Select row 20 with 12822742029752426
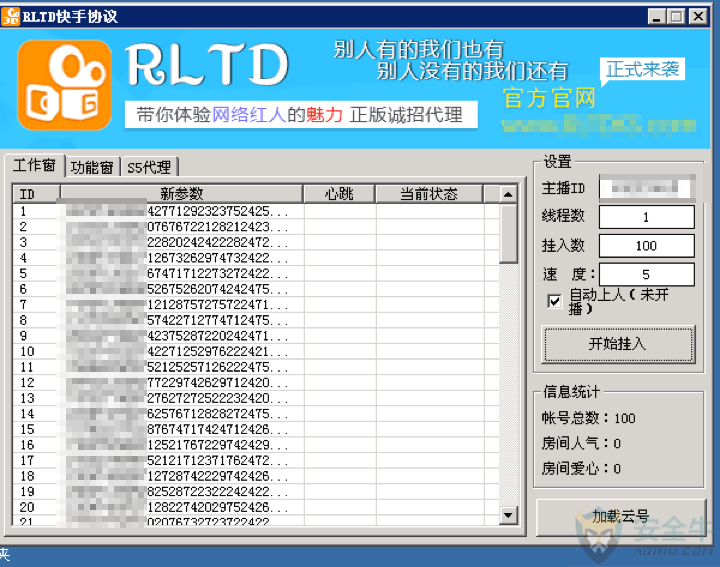Viewport: 720px width, 567px height. coord(256,508)
